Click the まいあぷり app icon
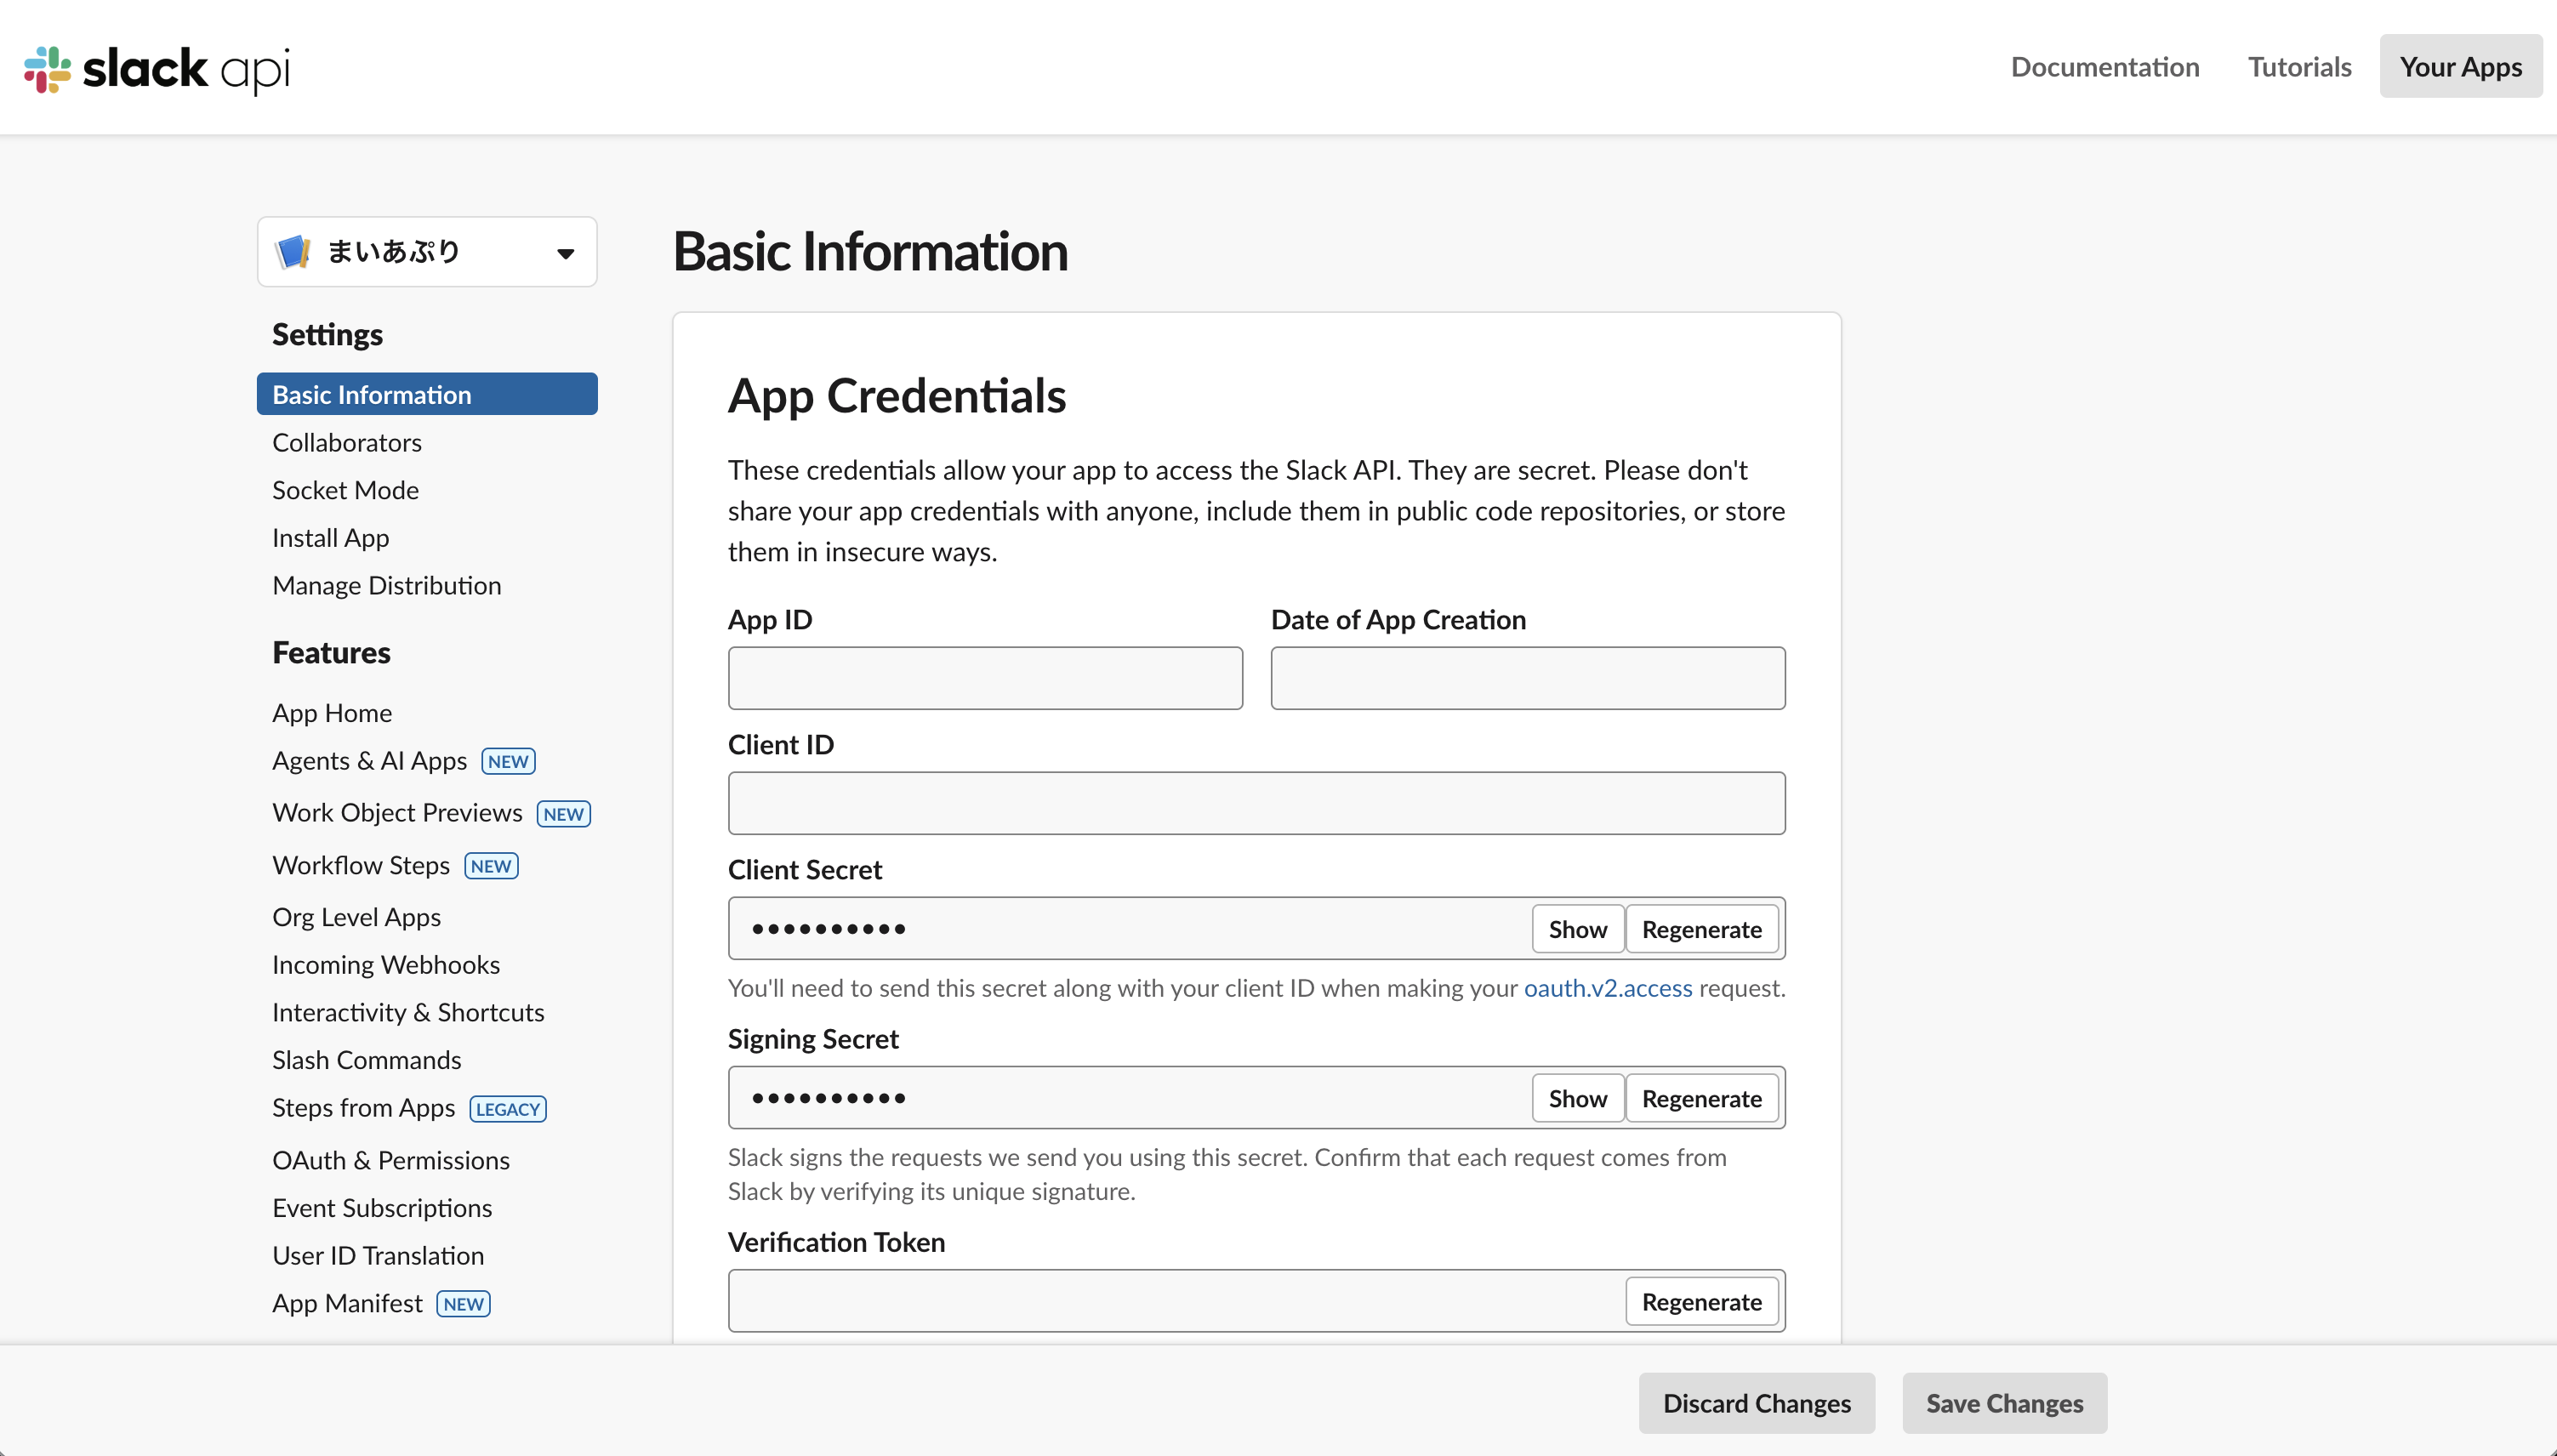The height and width of the screenshot is (1456, 2557). coord(292,251)
